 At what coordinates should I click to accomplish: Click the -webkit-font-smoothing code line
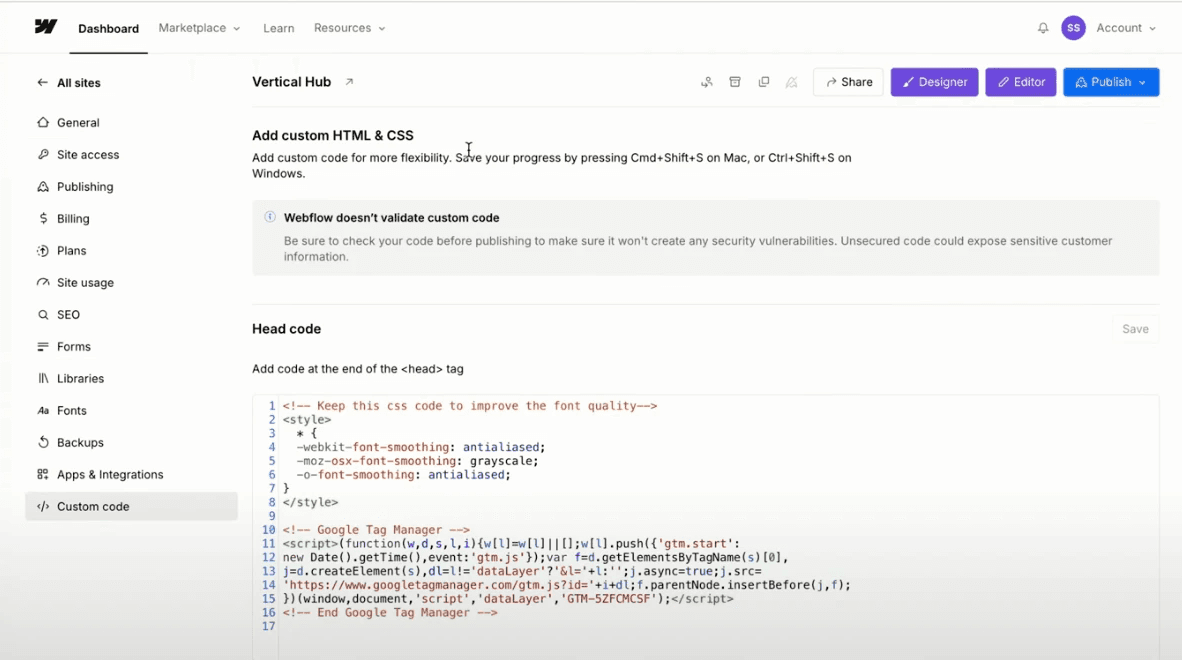[x=421, y=447]
